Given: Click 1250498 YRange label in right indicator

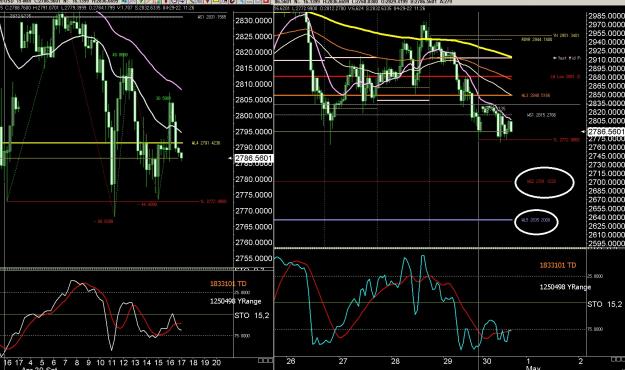Looking at the screenshot, I should tap(565, 287).
